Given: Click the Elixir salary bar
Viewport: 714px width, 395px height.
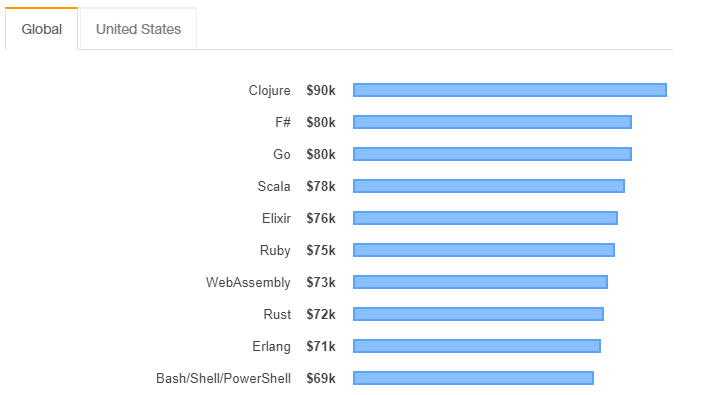Looking at the screenshot, I should tap(485, 218).
